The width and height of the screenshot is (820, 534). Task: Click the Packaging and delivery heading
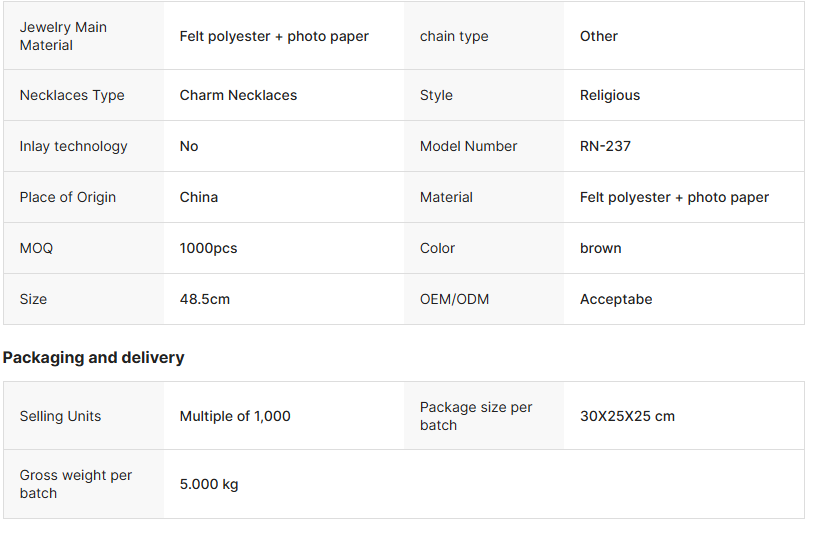[x=94, y=357]
